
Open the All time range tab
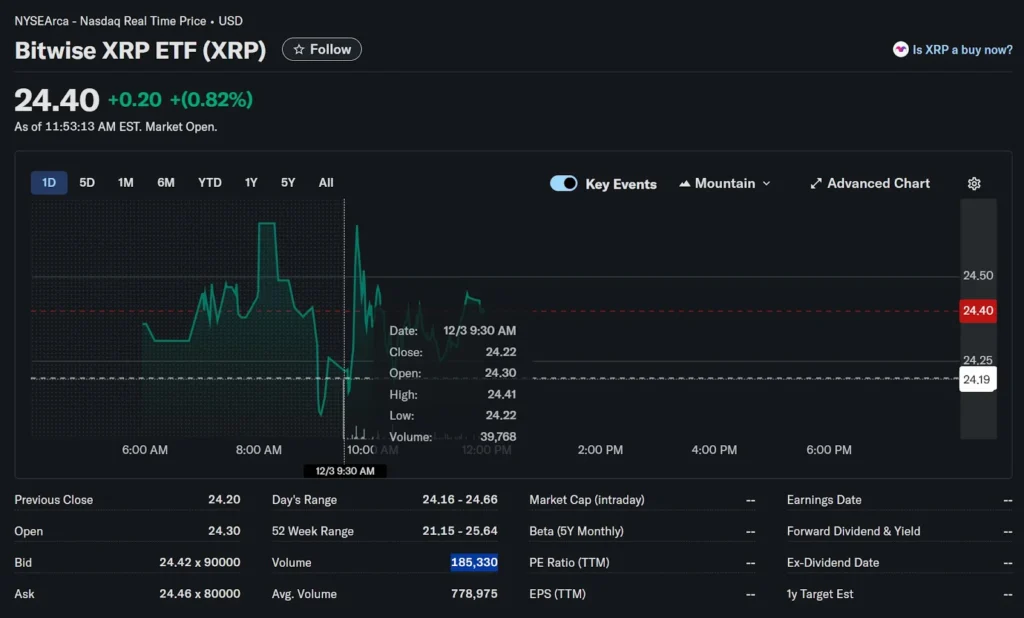click(326, 183)
